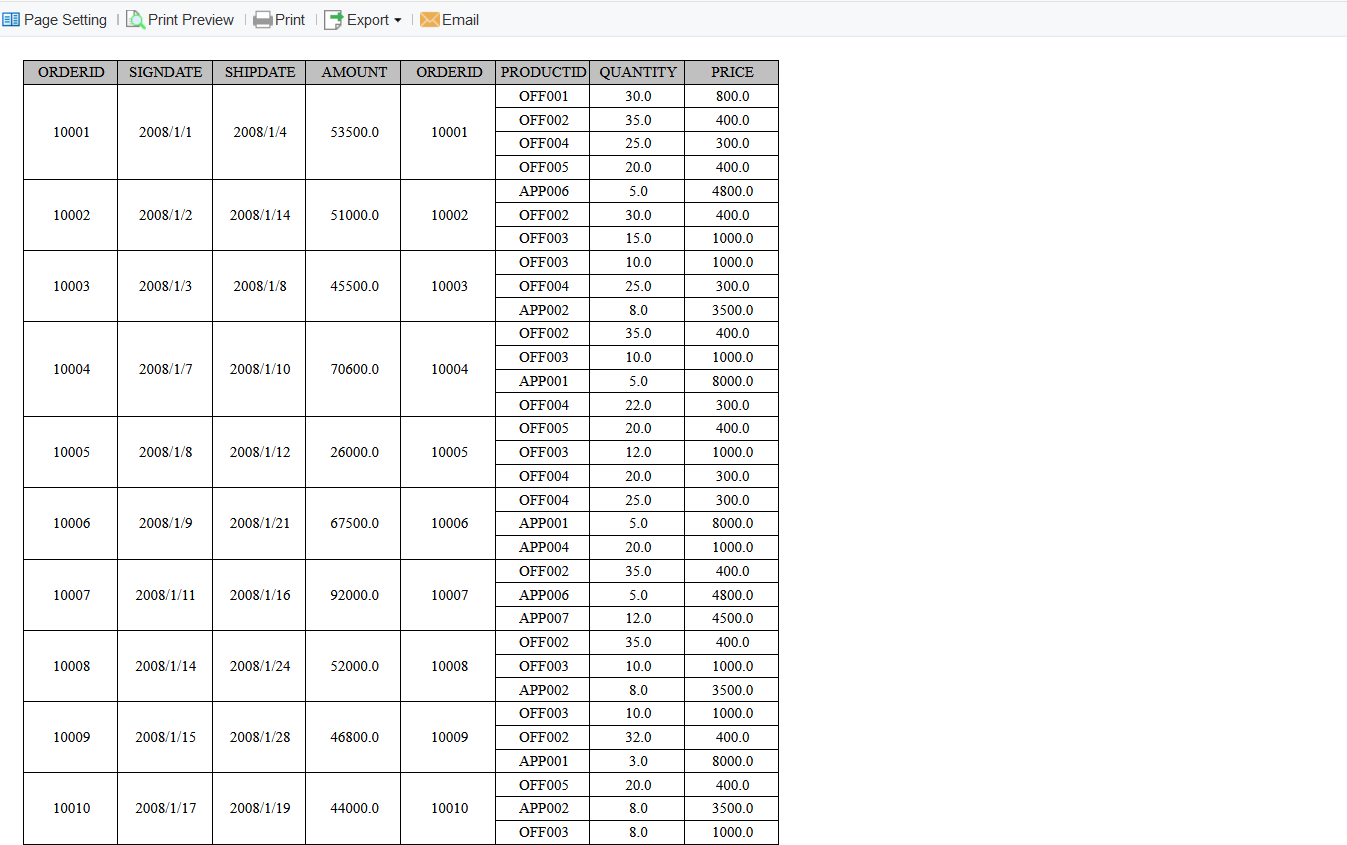This screenshot has width=1347, height=845.
Task: Click the PRICE column header
Action: pyautogui.click(x=731, y=71)
